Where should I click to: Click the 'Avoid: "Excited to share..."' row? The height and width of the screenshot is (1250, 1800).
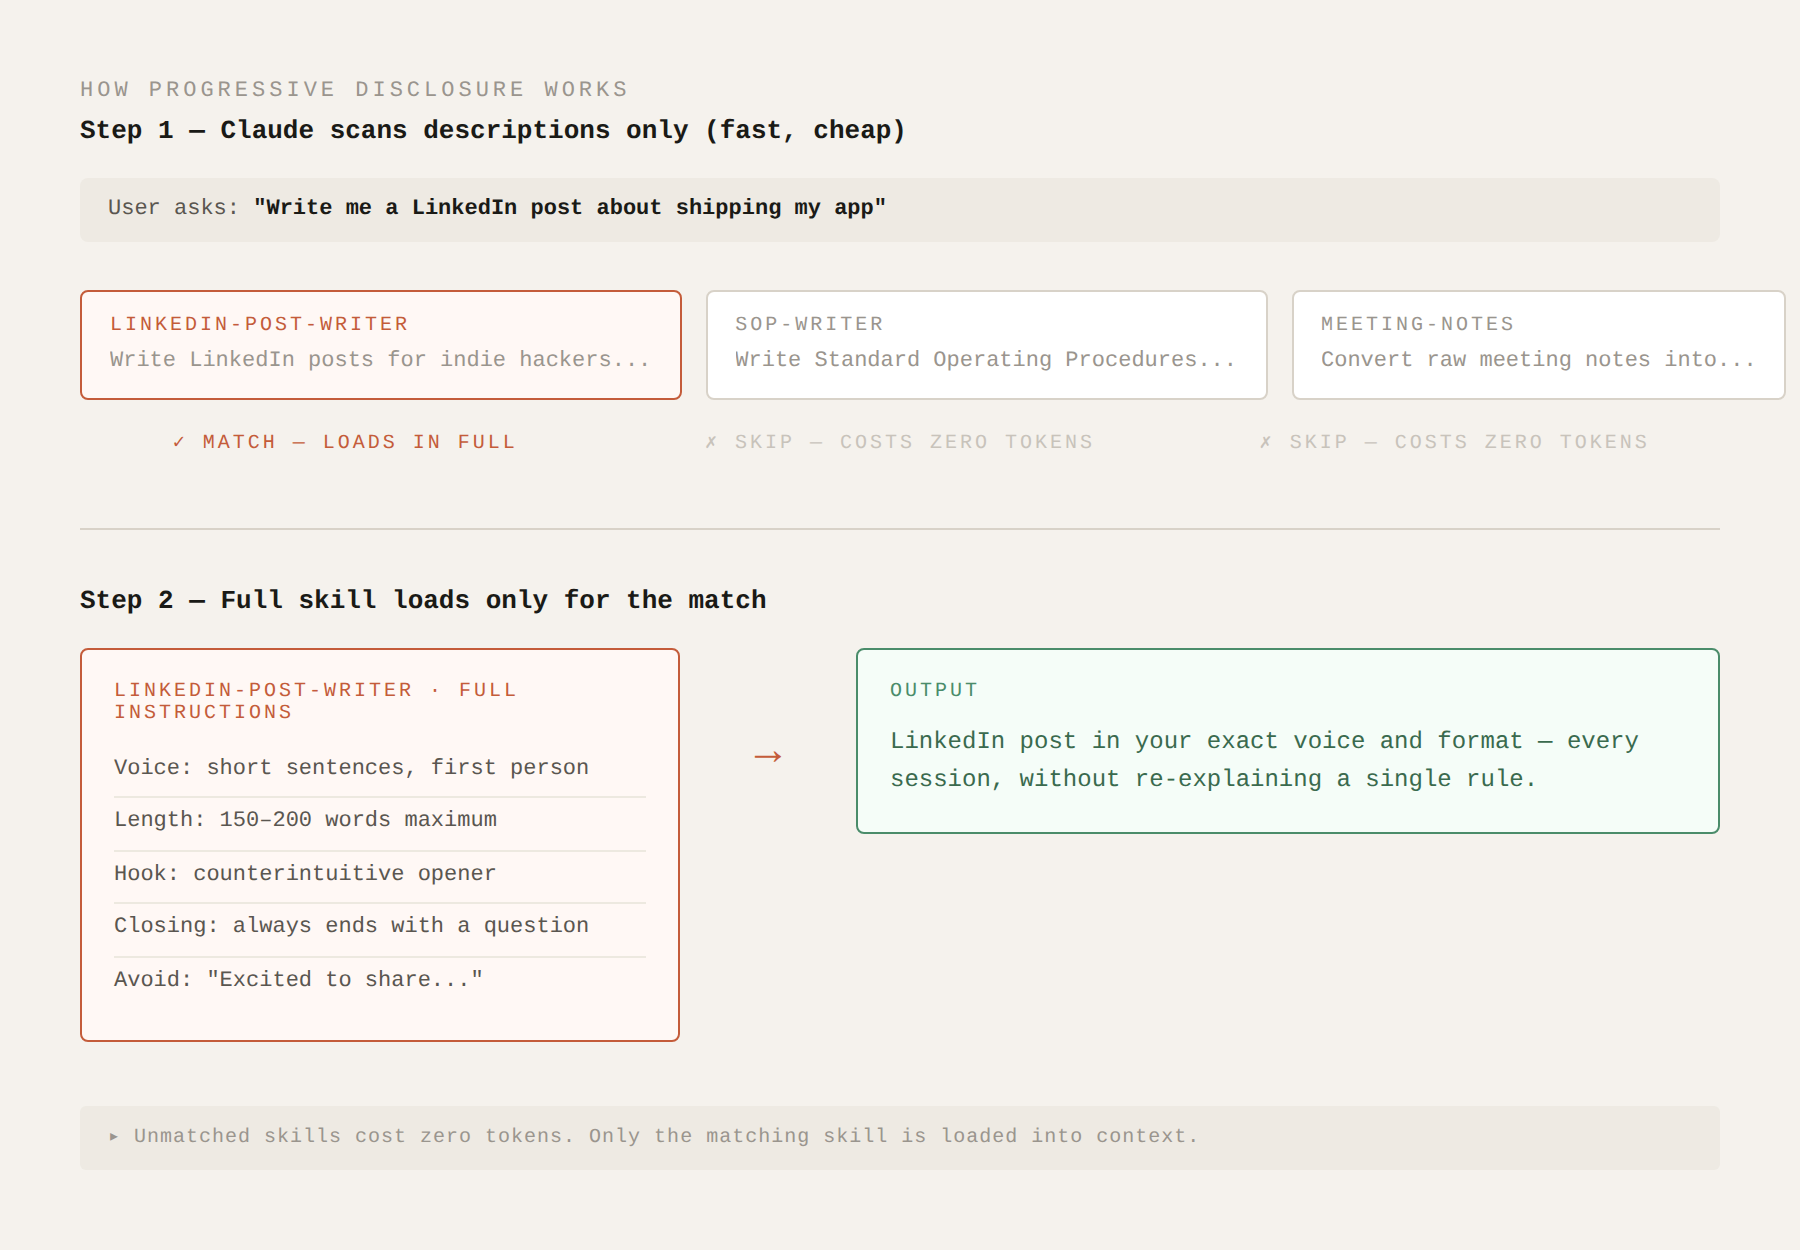click(380, 979)
